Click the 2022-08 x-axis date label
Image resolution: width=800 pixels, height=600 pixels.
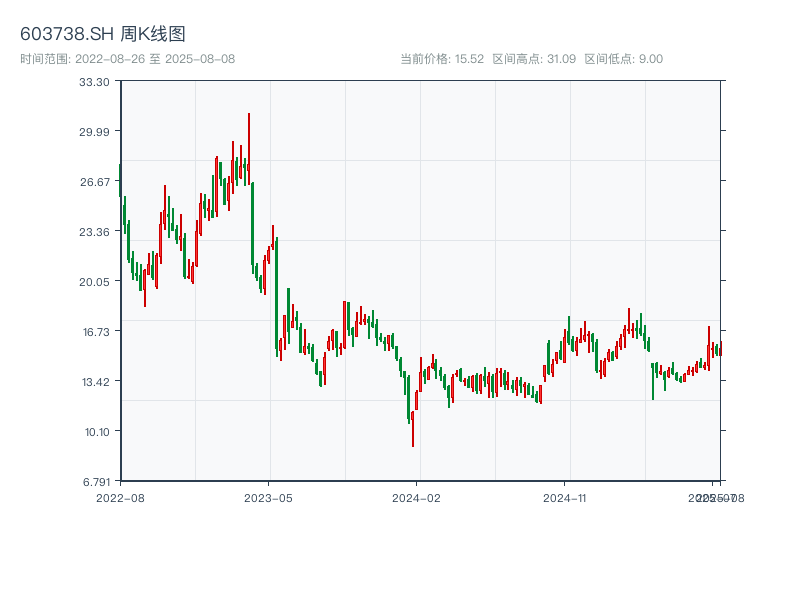pos(120,497)
